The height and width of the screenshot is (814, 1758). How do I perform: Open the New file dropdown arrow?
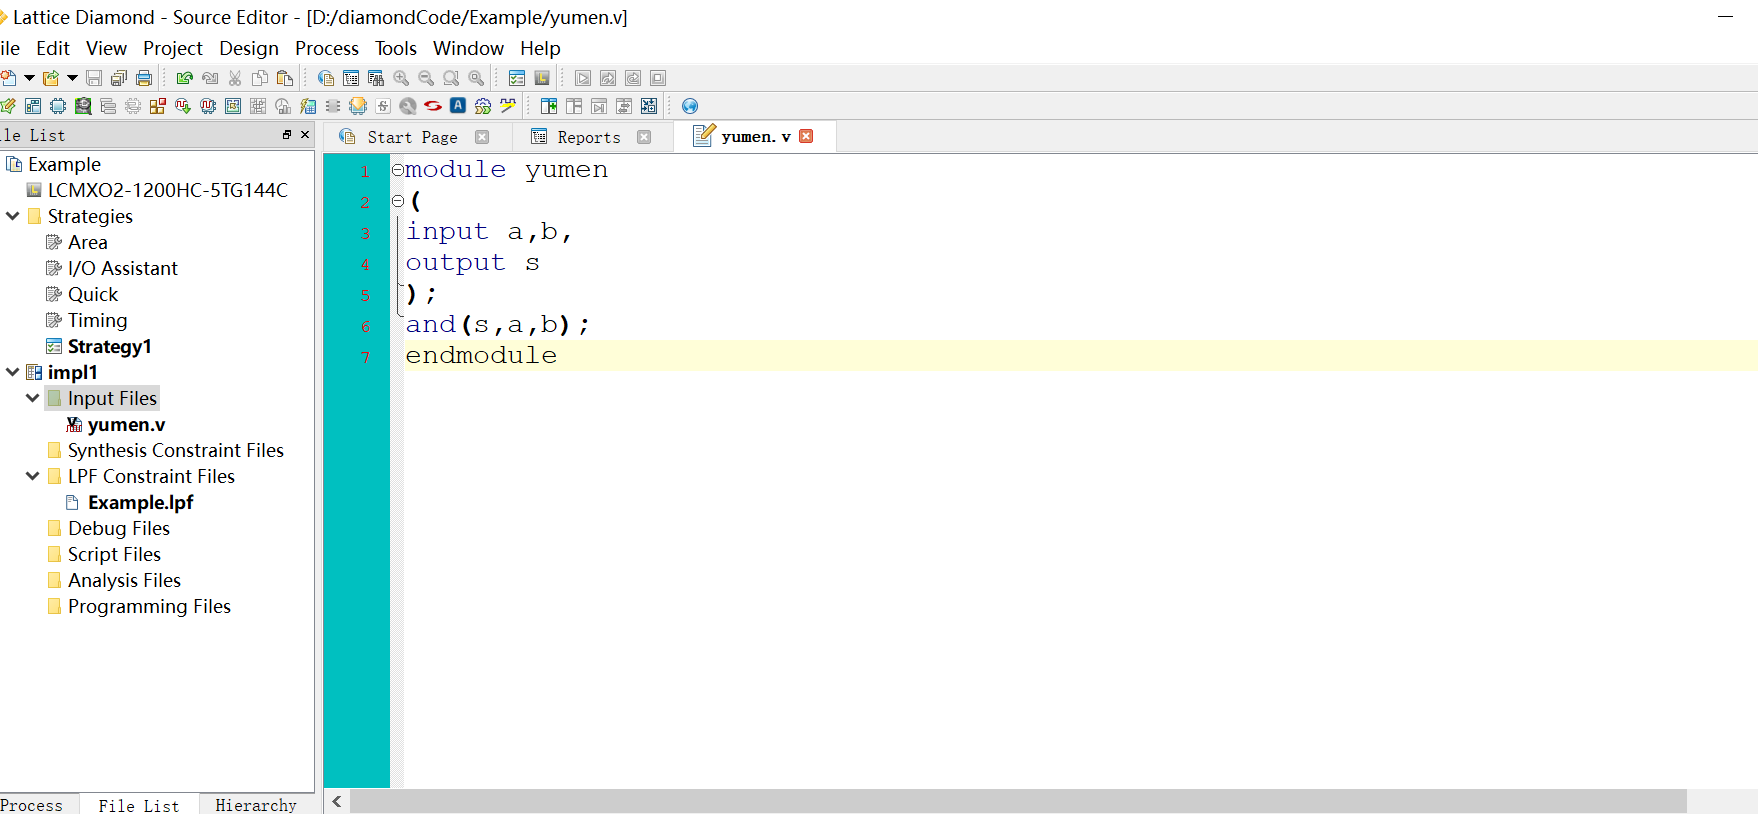[29, 78]
